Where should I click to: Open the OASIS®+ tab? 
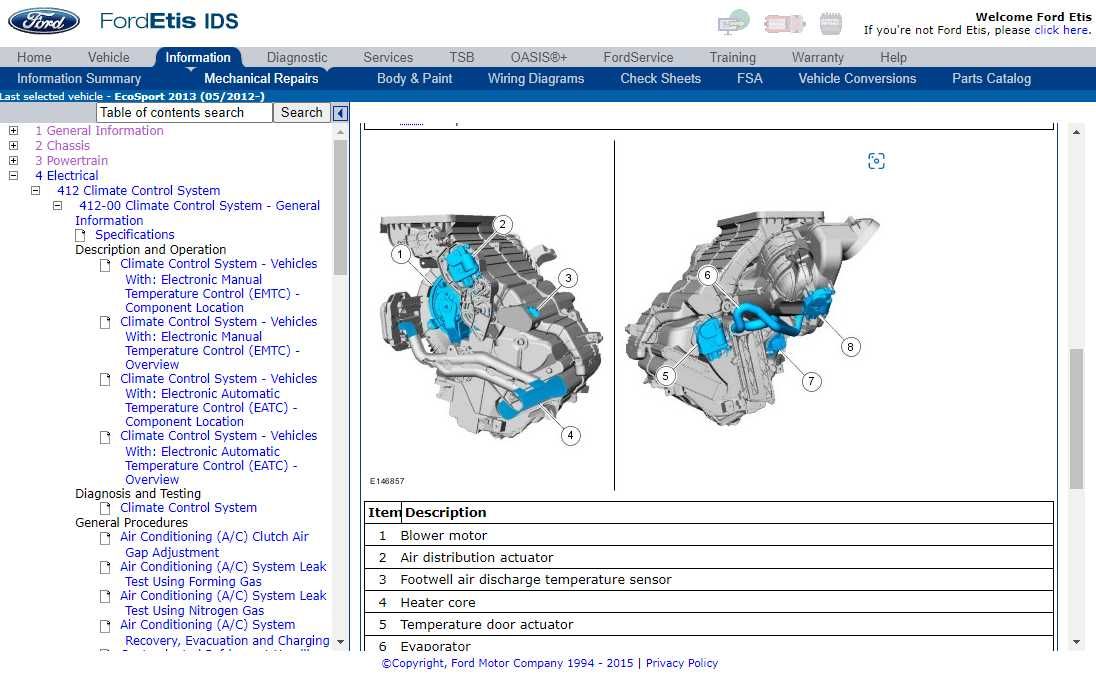539,57
